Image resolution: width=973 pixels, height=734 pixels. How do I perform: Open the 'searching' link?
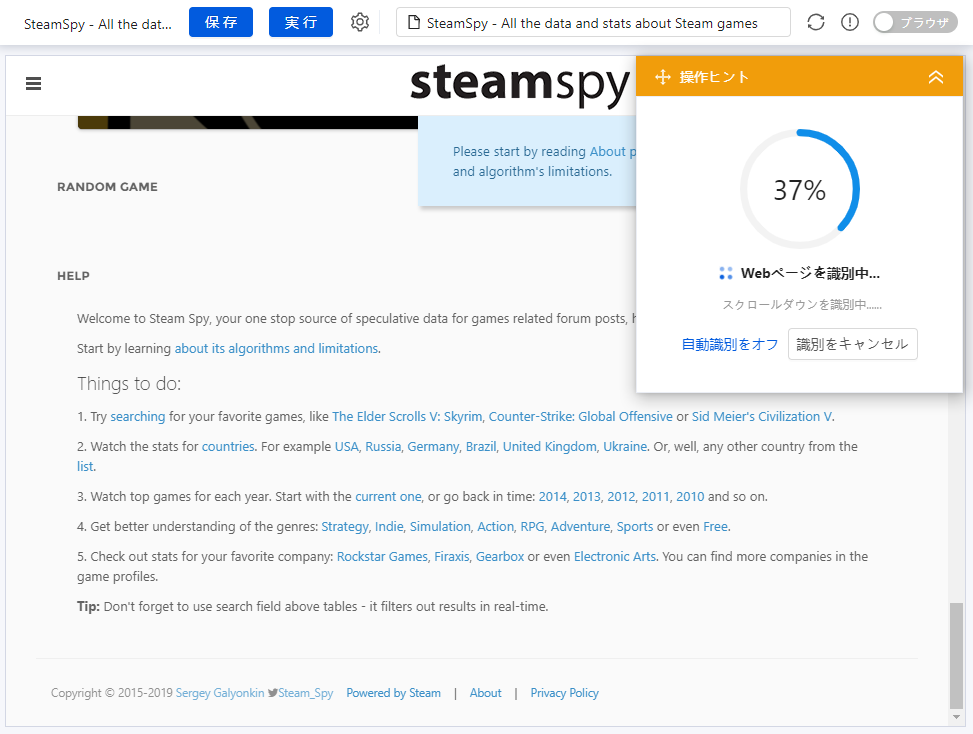[138, 416]
